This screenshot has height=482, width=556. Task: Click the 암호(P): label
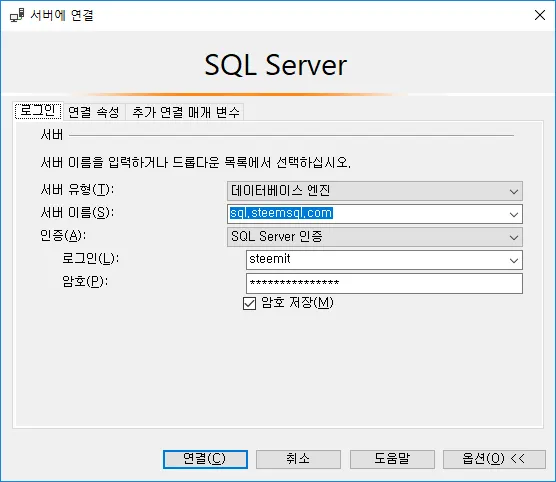click(x=85, y=281)
